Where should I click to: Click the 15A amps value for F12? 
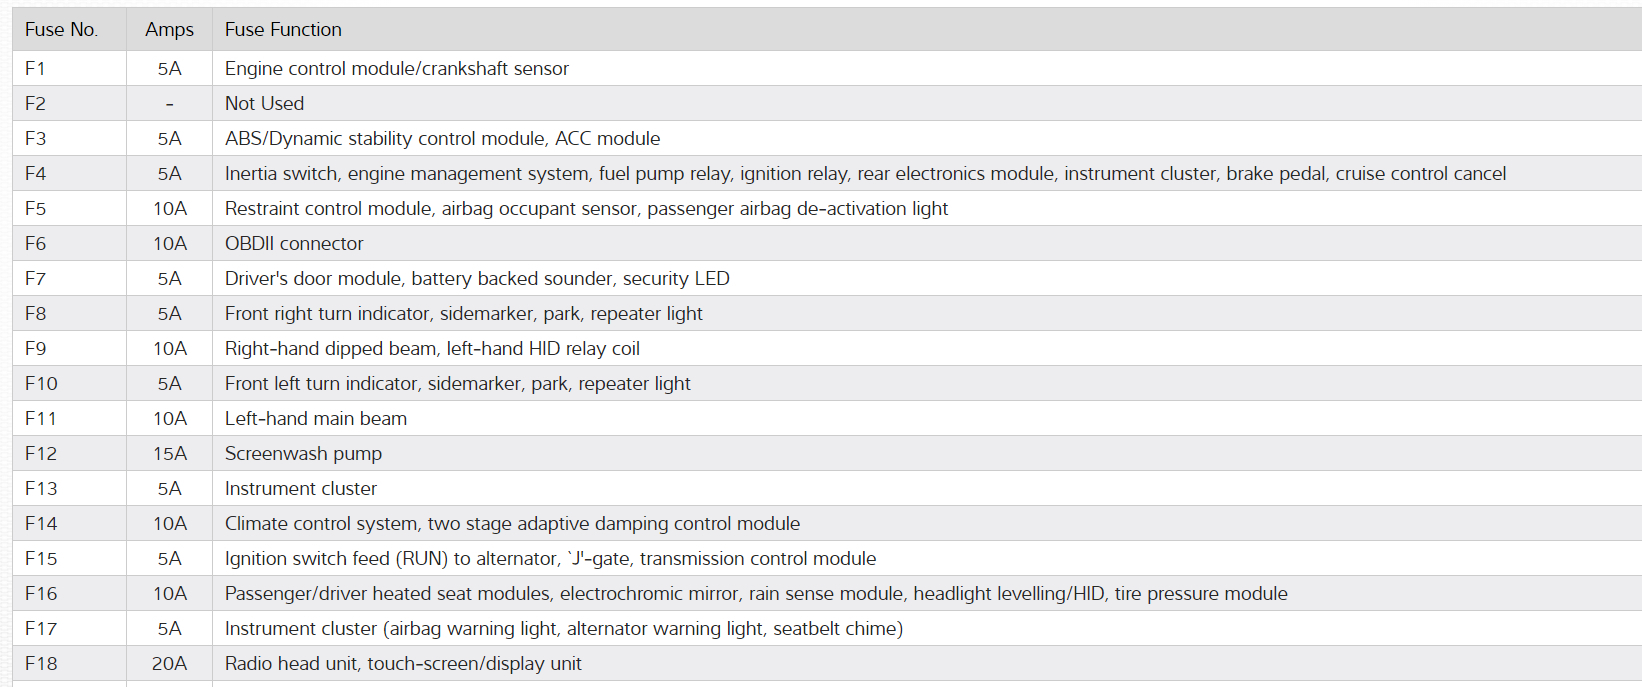point(169,454)
